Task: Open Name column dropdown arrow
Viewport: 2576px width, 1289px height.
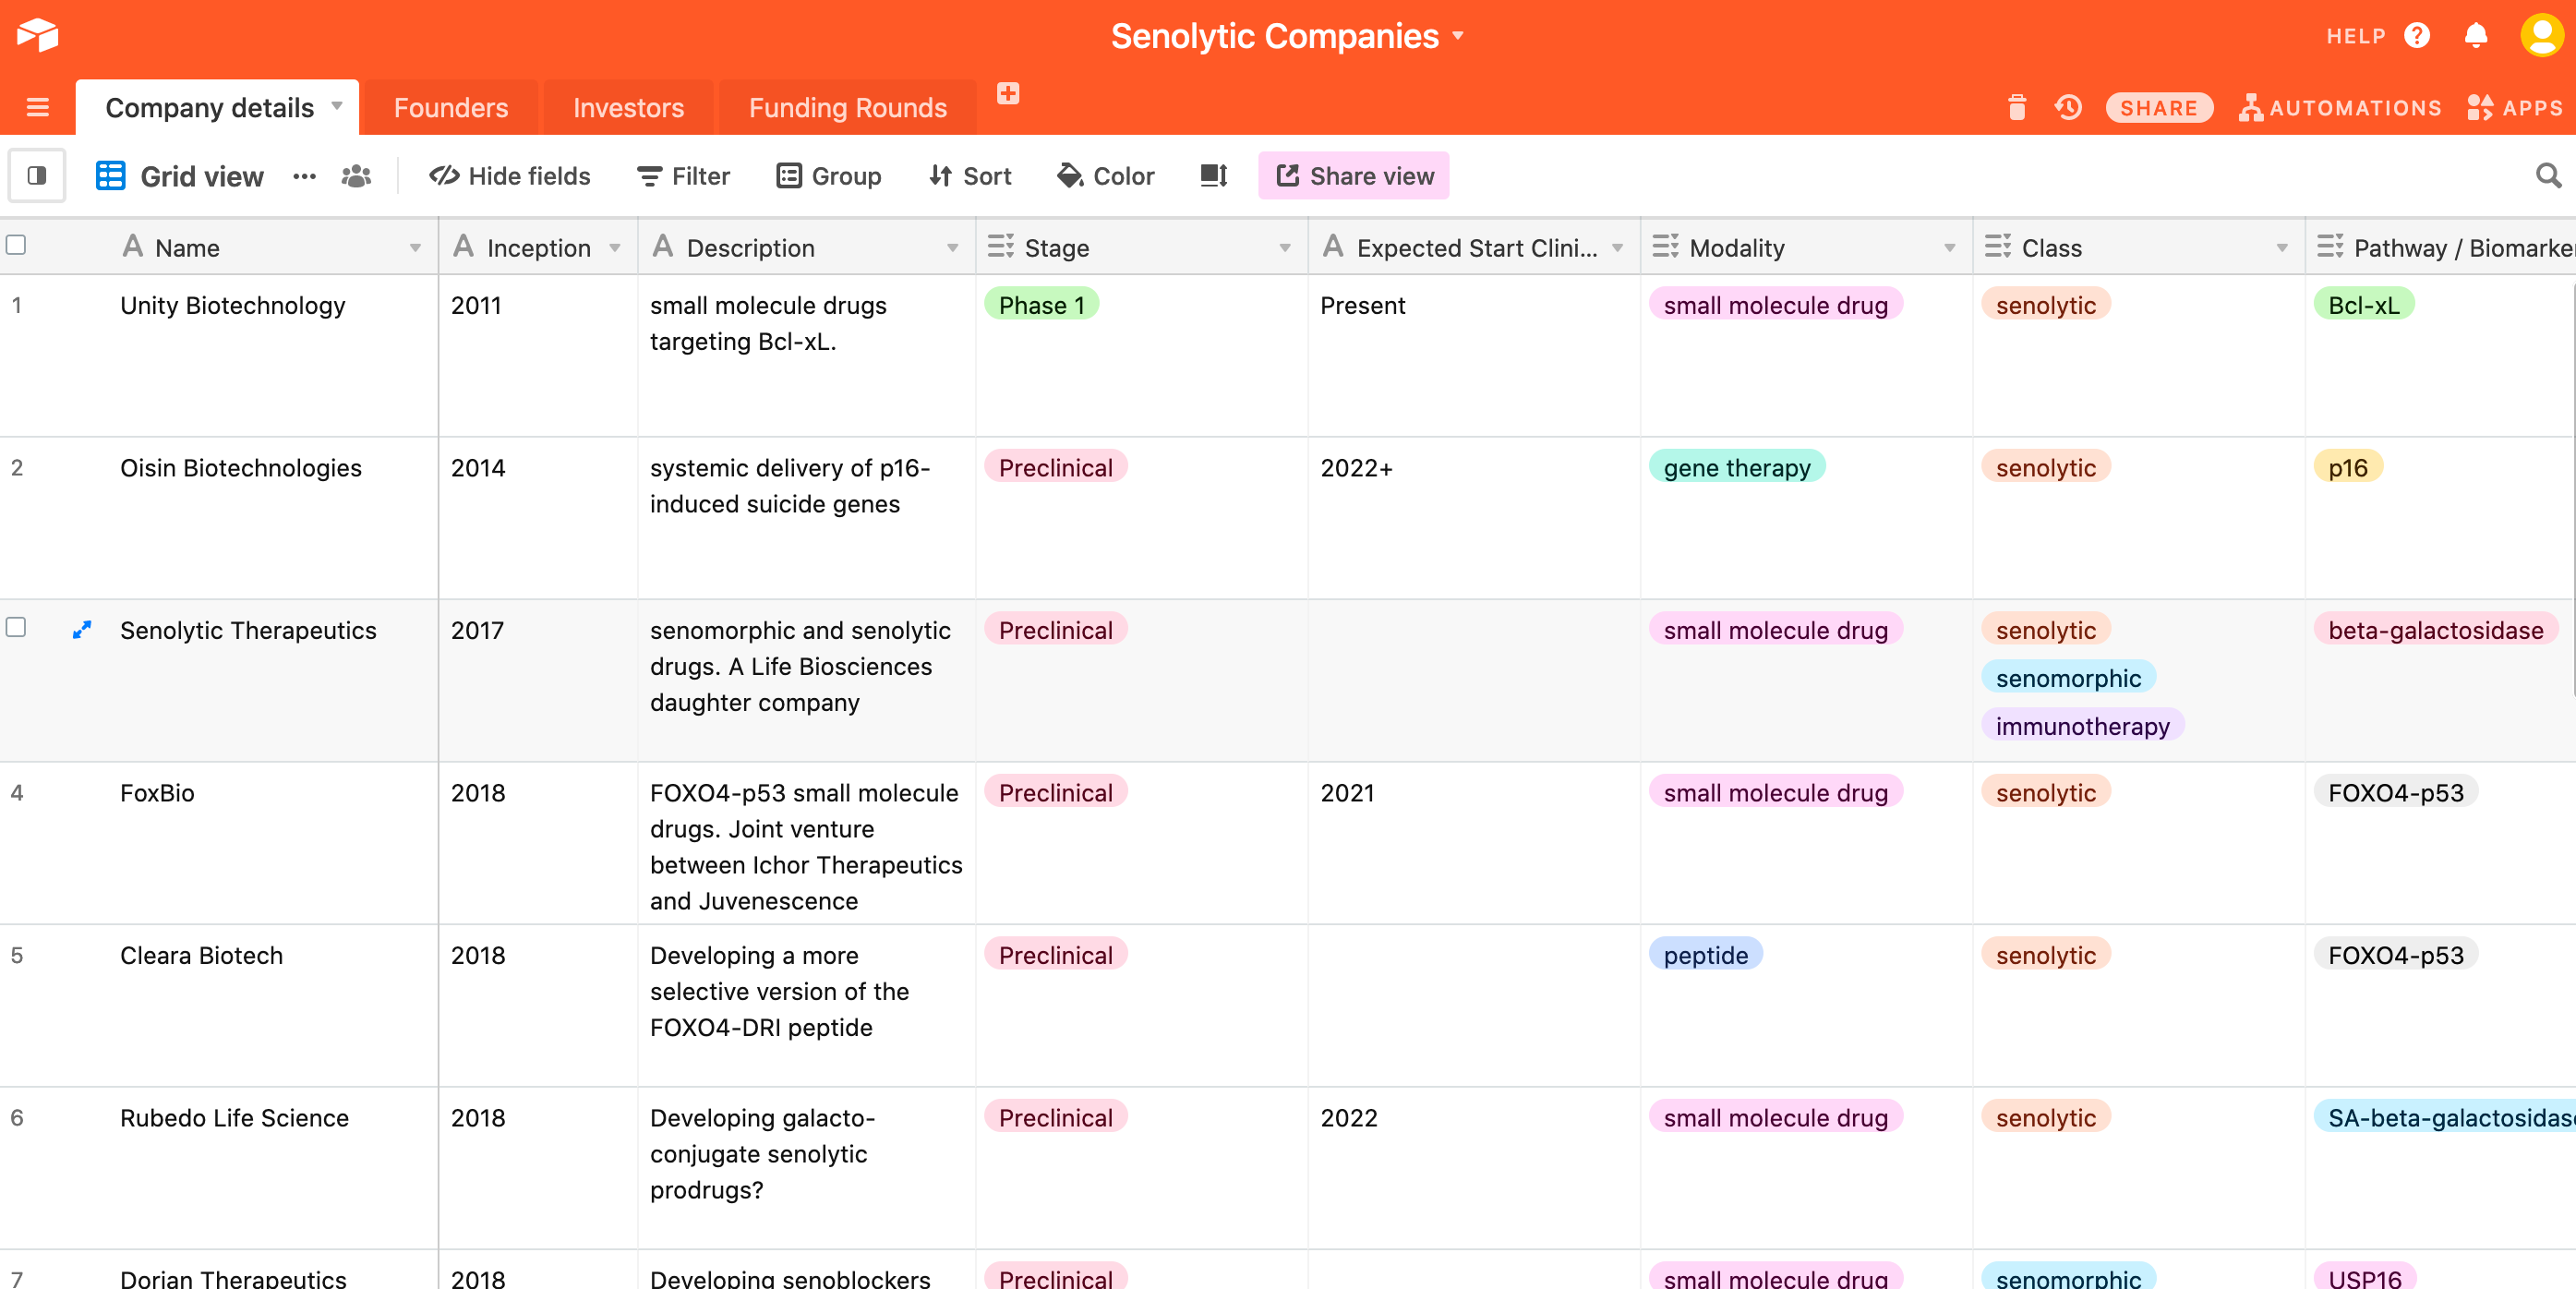Action: (415, 248)
